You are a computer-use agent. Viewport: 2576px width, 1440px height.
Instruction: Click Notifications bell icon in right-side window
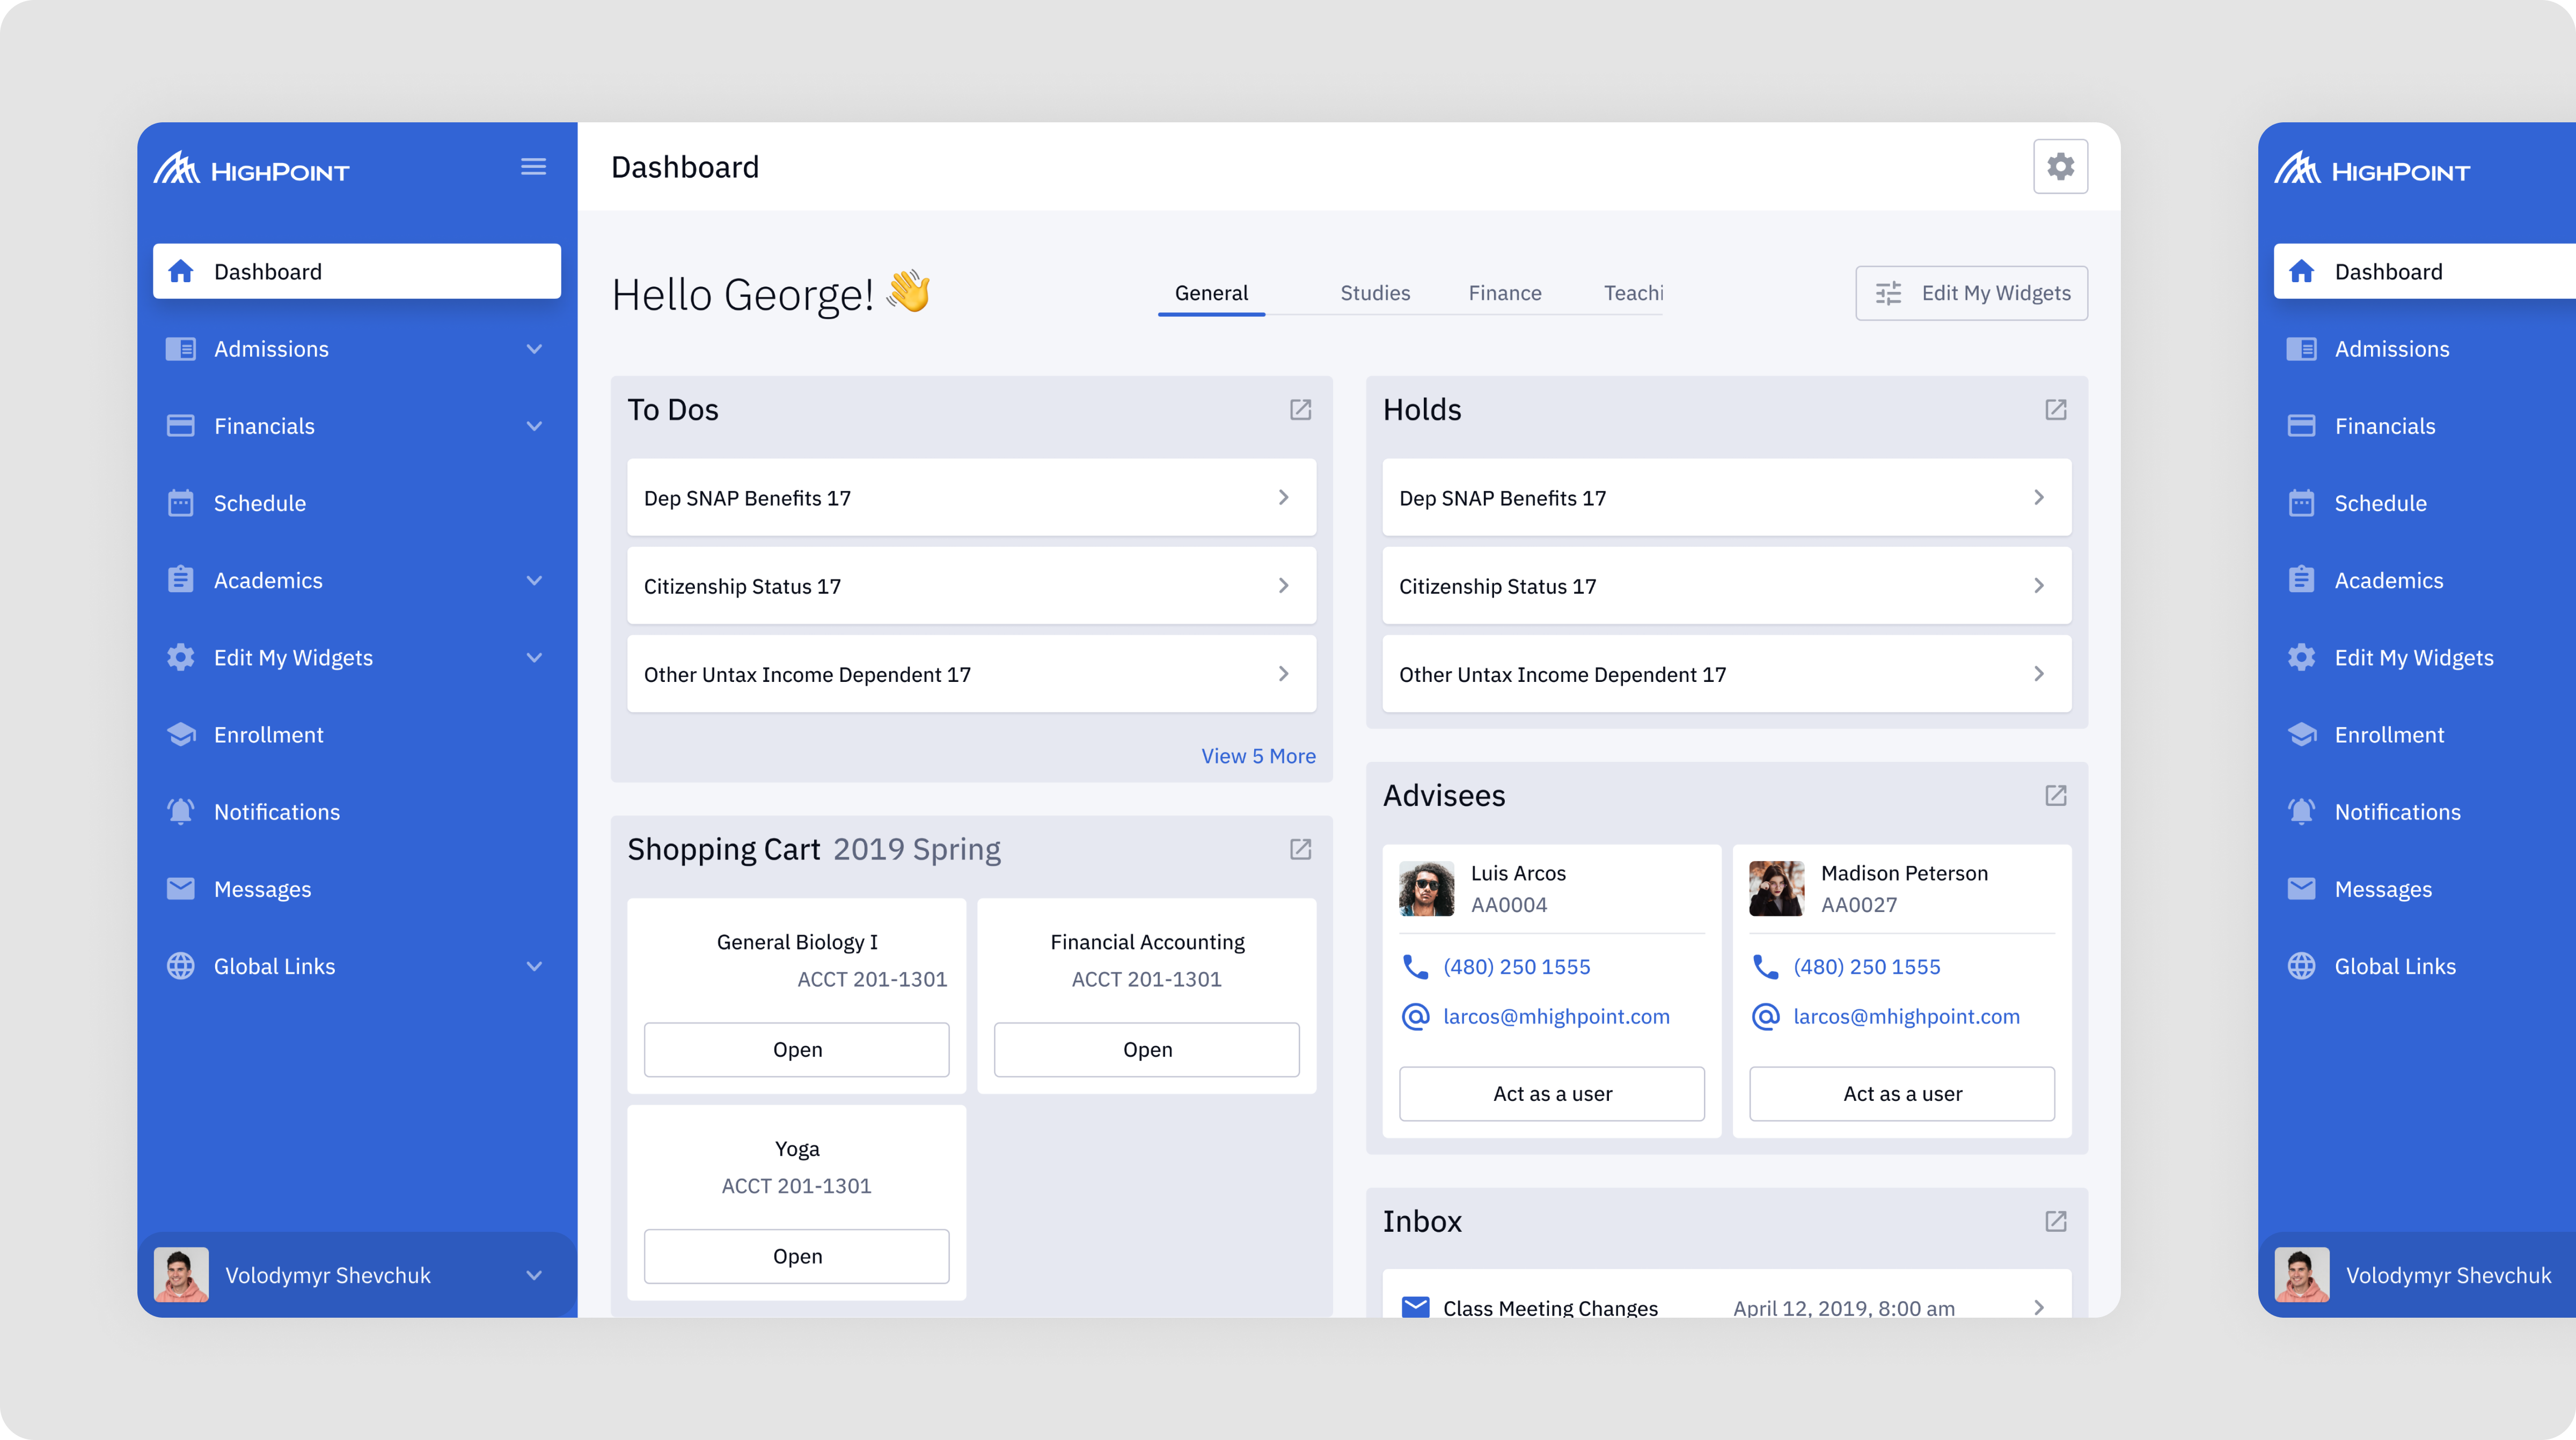tap(2302, 812)
